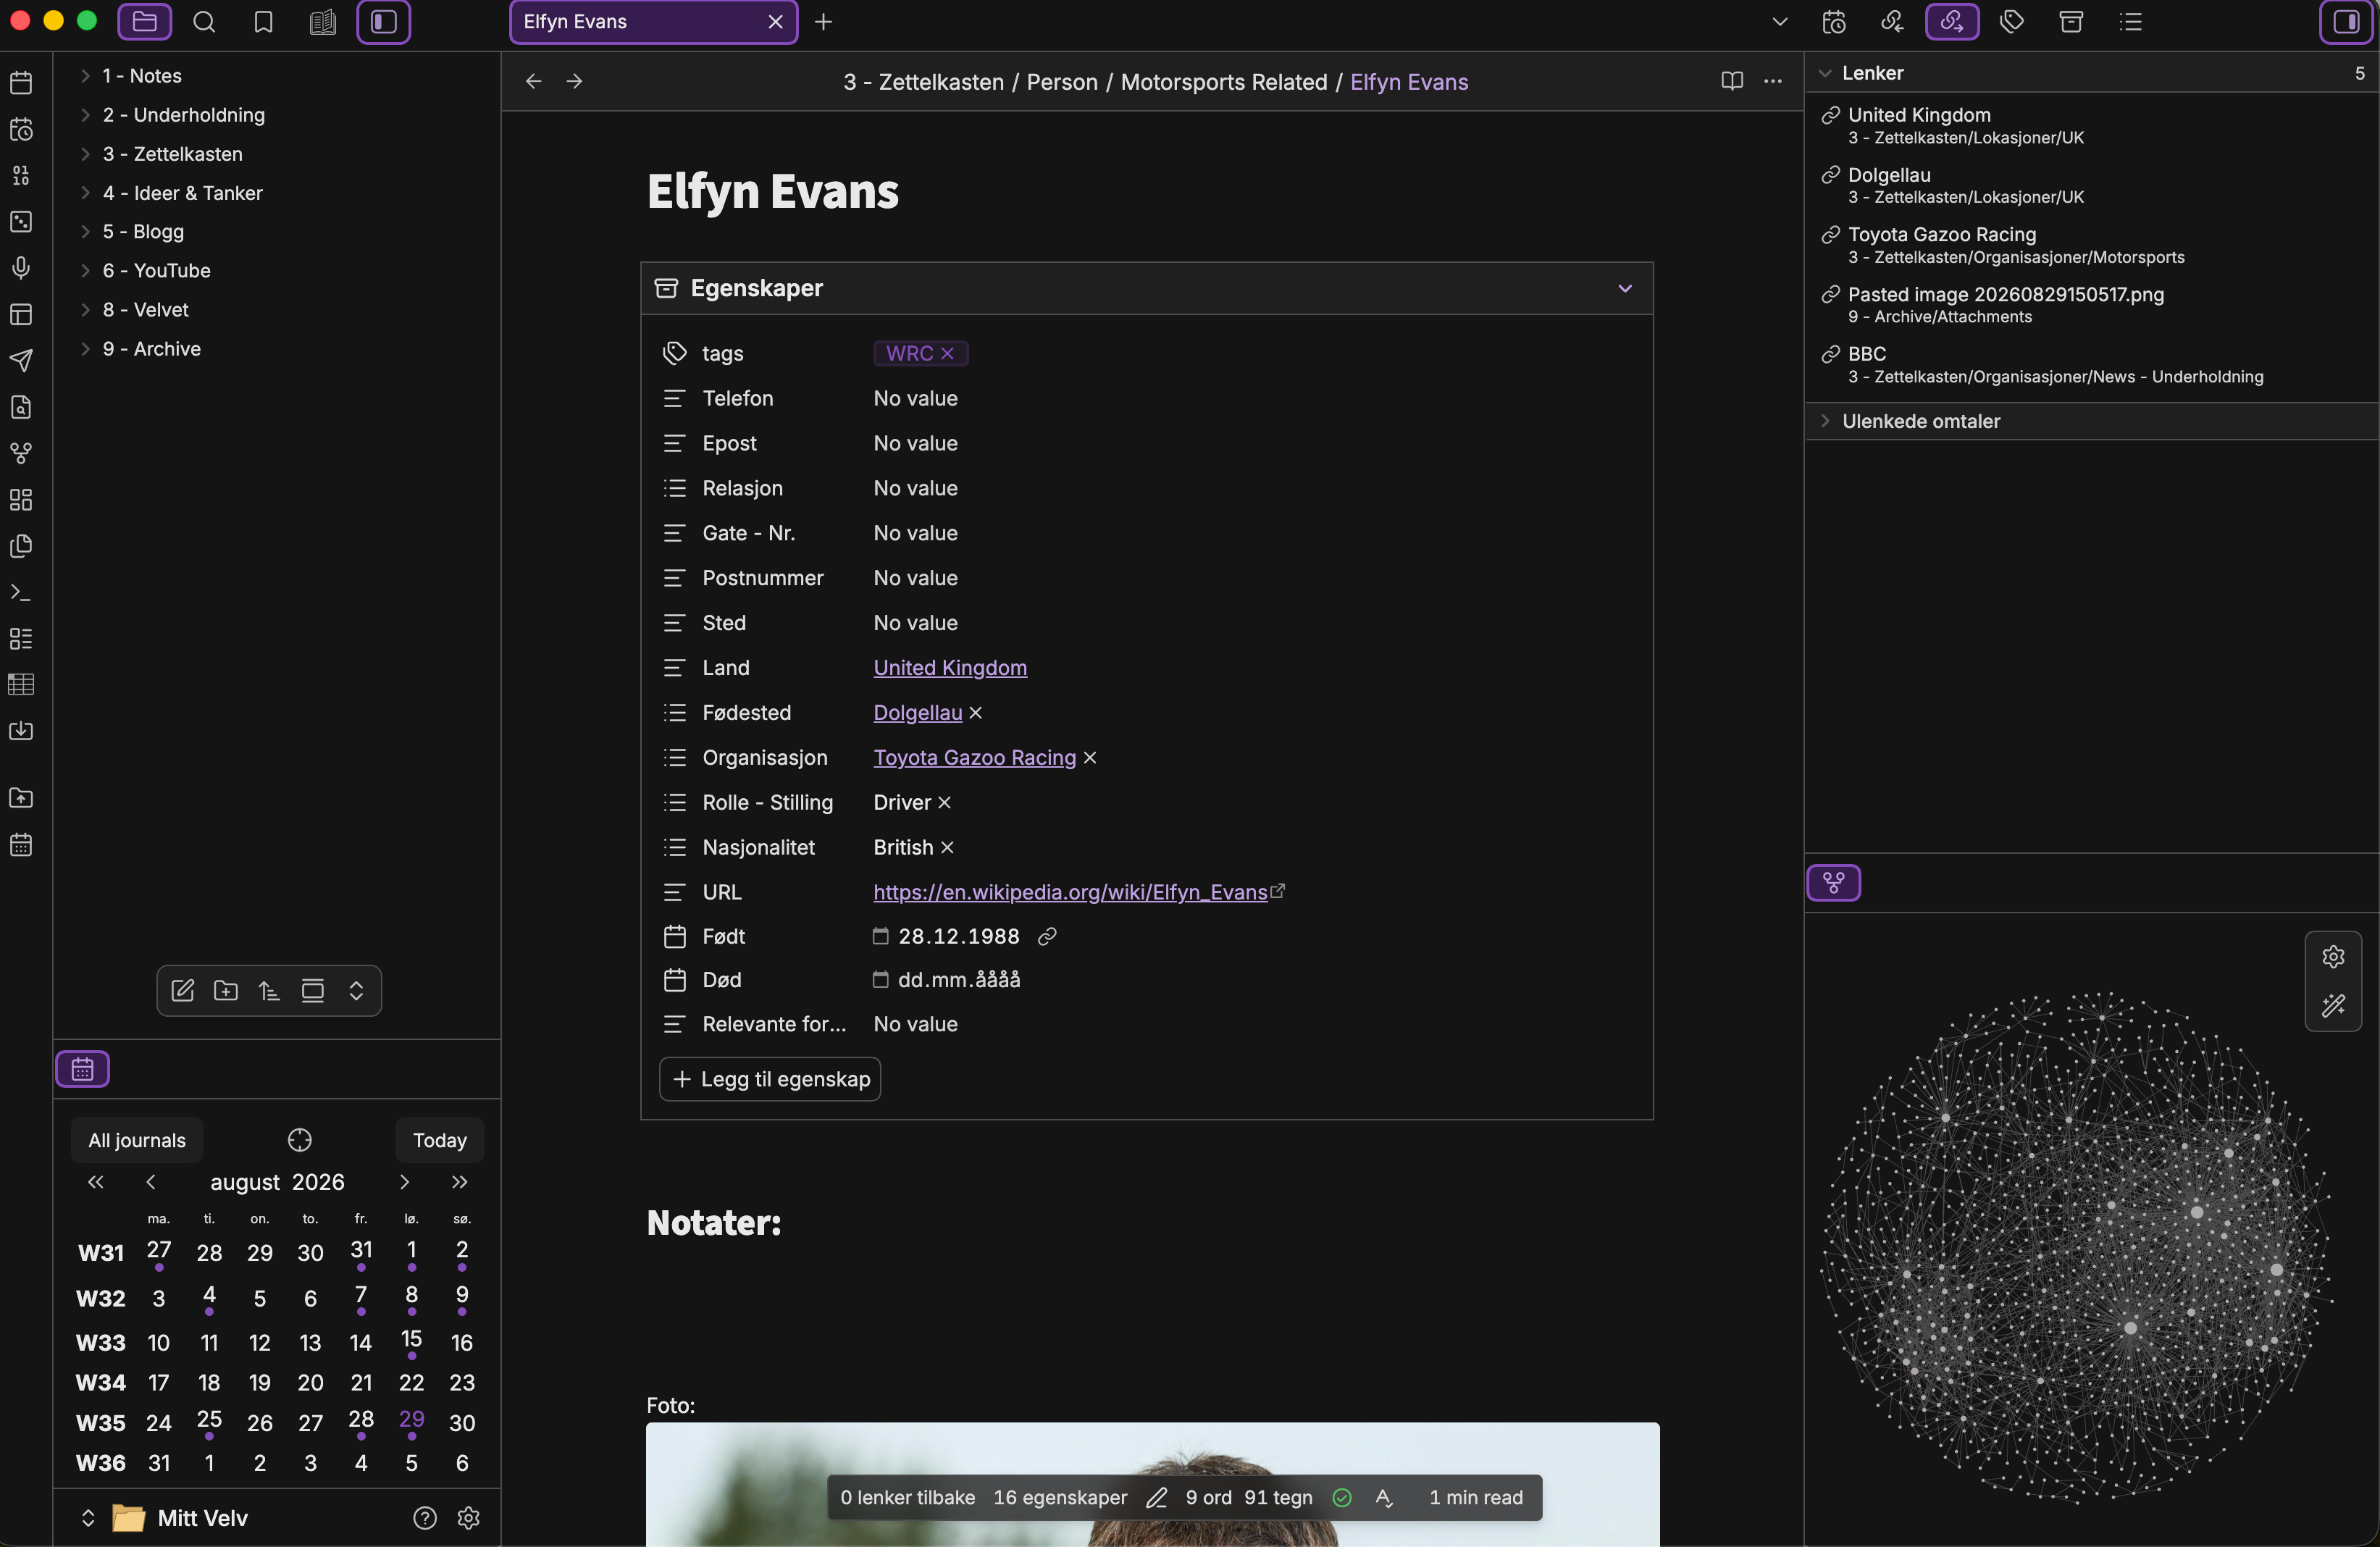This screenshot has width=2380, height=1547.
Task: Click Legg til egenskap button
Action: (770, 1079)
